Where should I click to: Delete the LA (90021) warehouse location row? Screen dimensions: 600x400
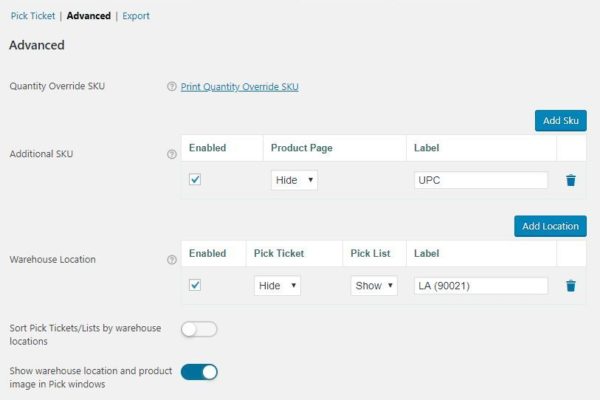click(x=570, y=286)
